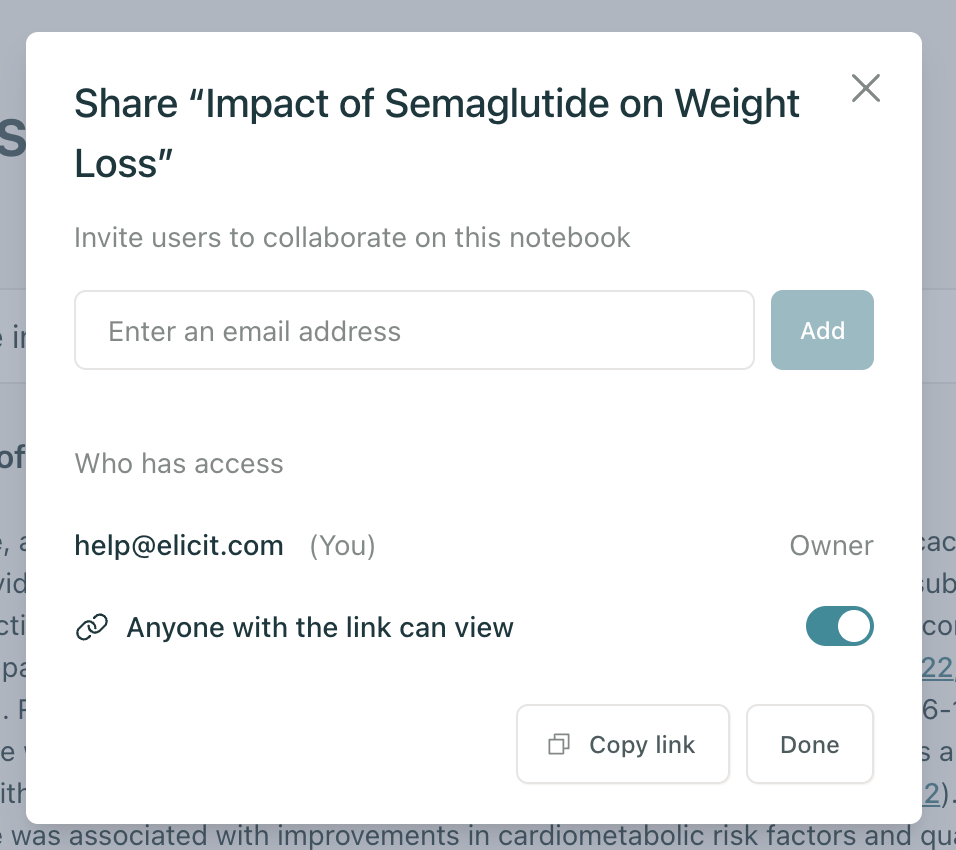
Task: Open the underlined "2" citation link at right edge
Action: (x=931, y=793)
